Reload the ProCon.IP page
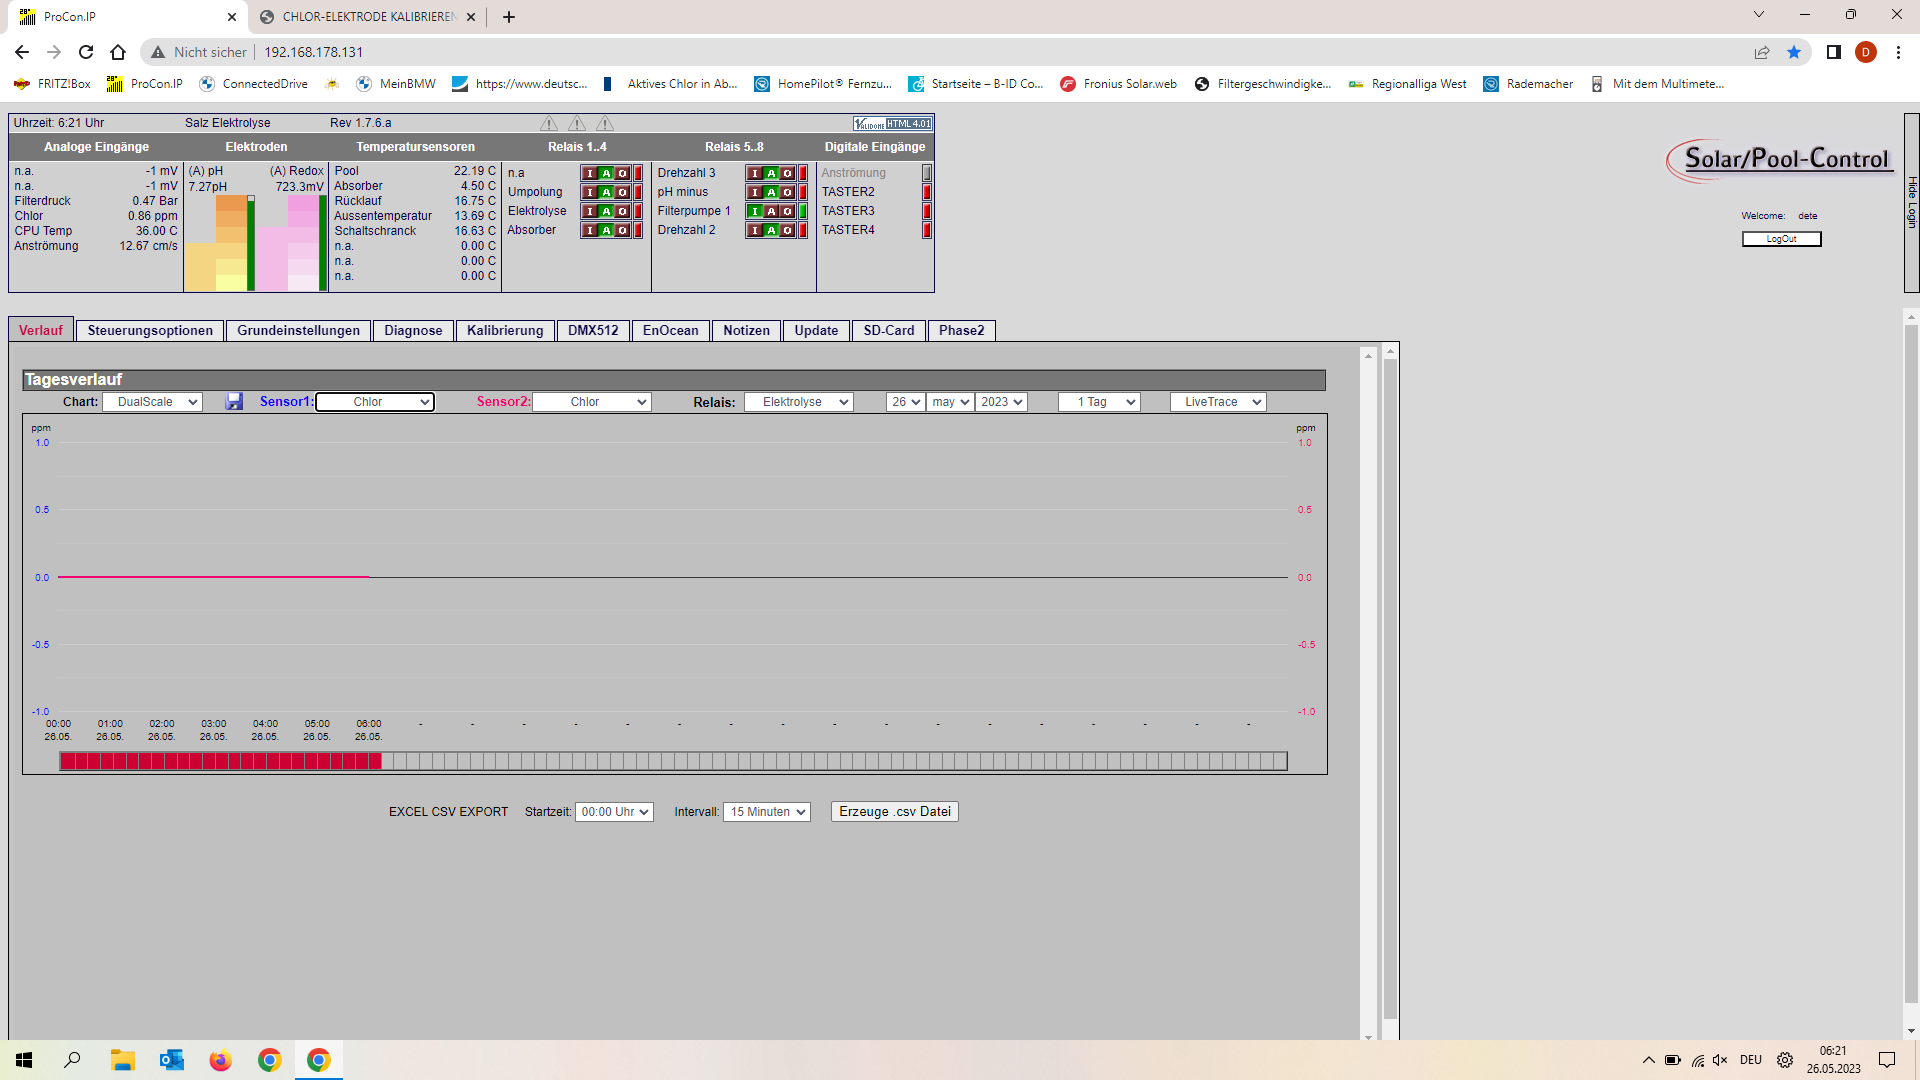Viewport: 1920px width, 1080px height. click(x=86, y=52)
